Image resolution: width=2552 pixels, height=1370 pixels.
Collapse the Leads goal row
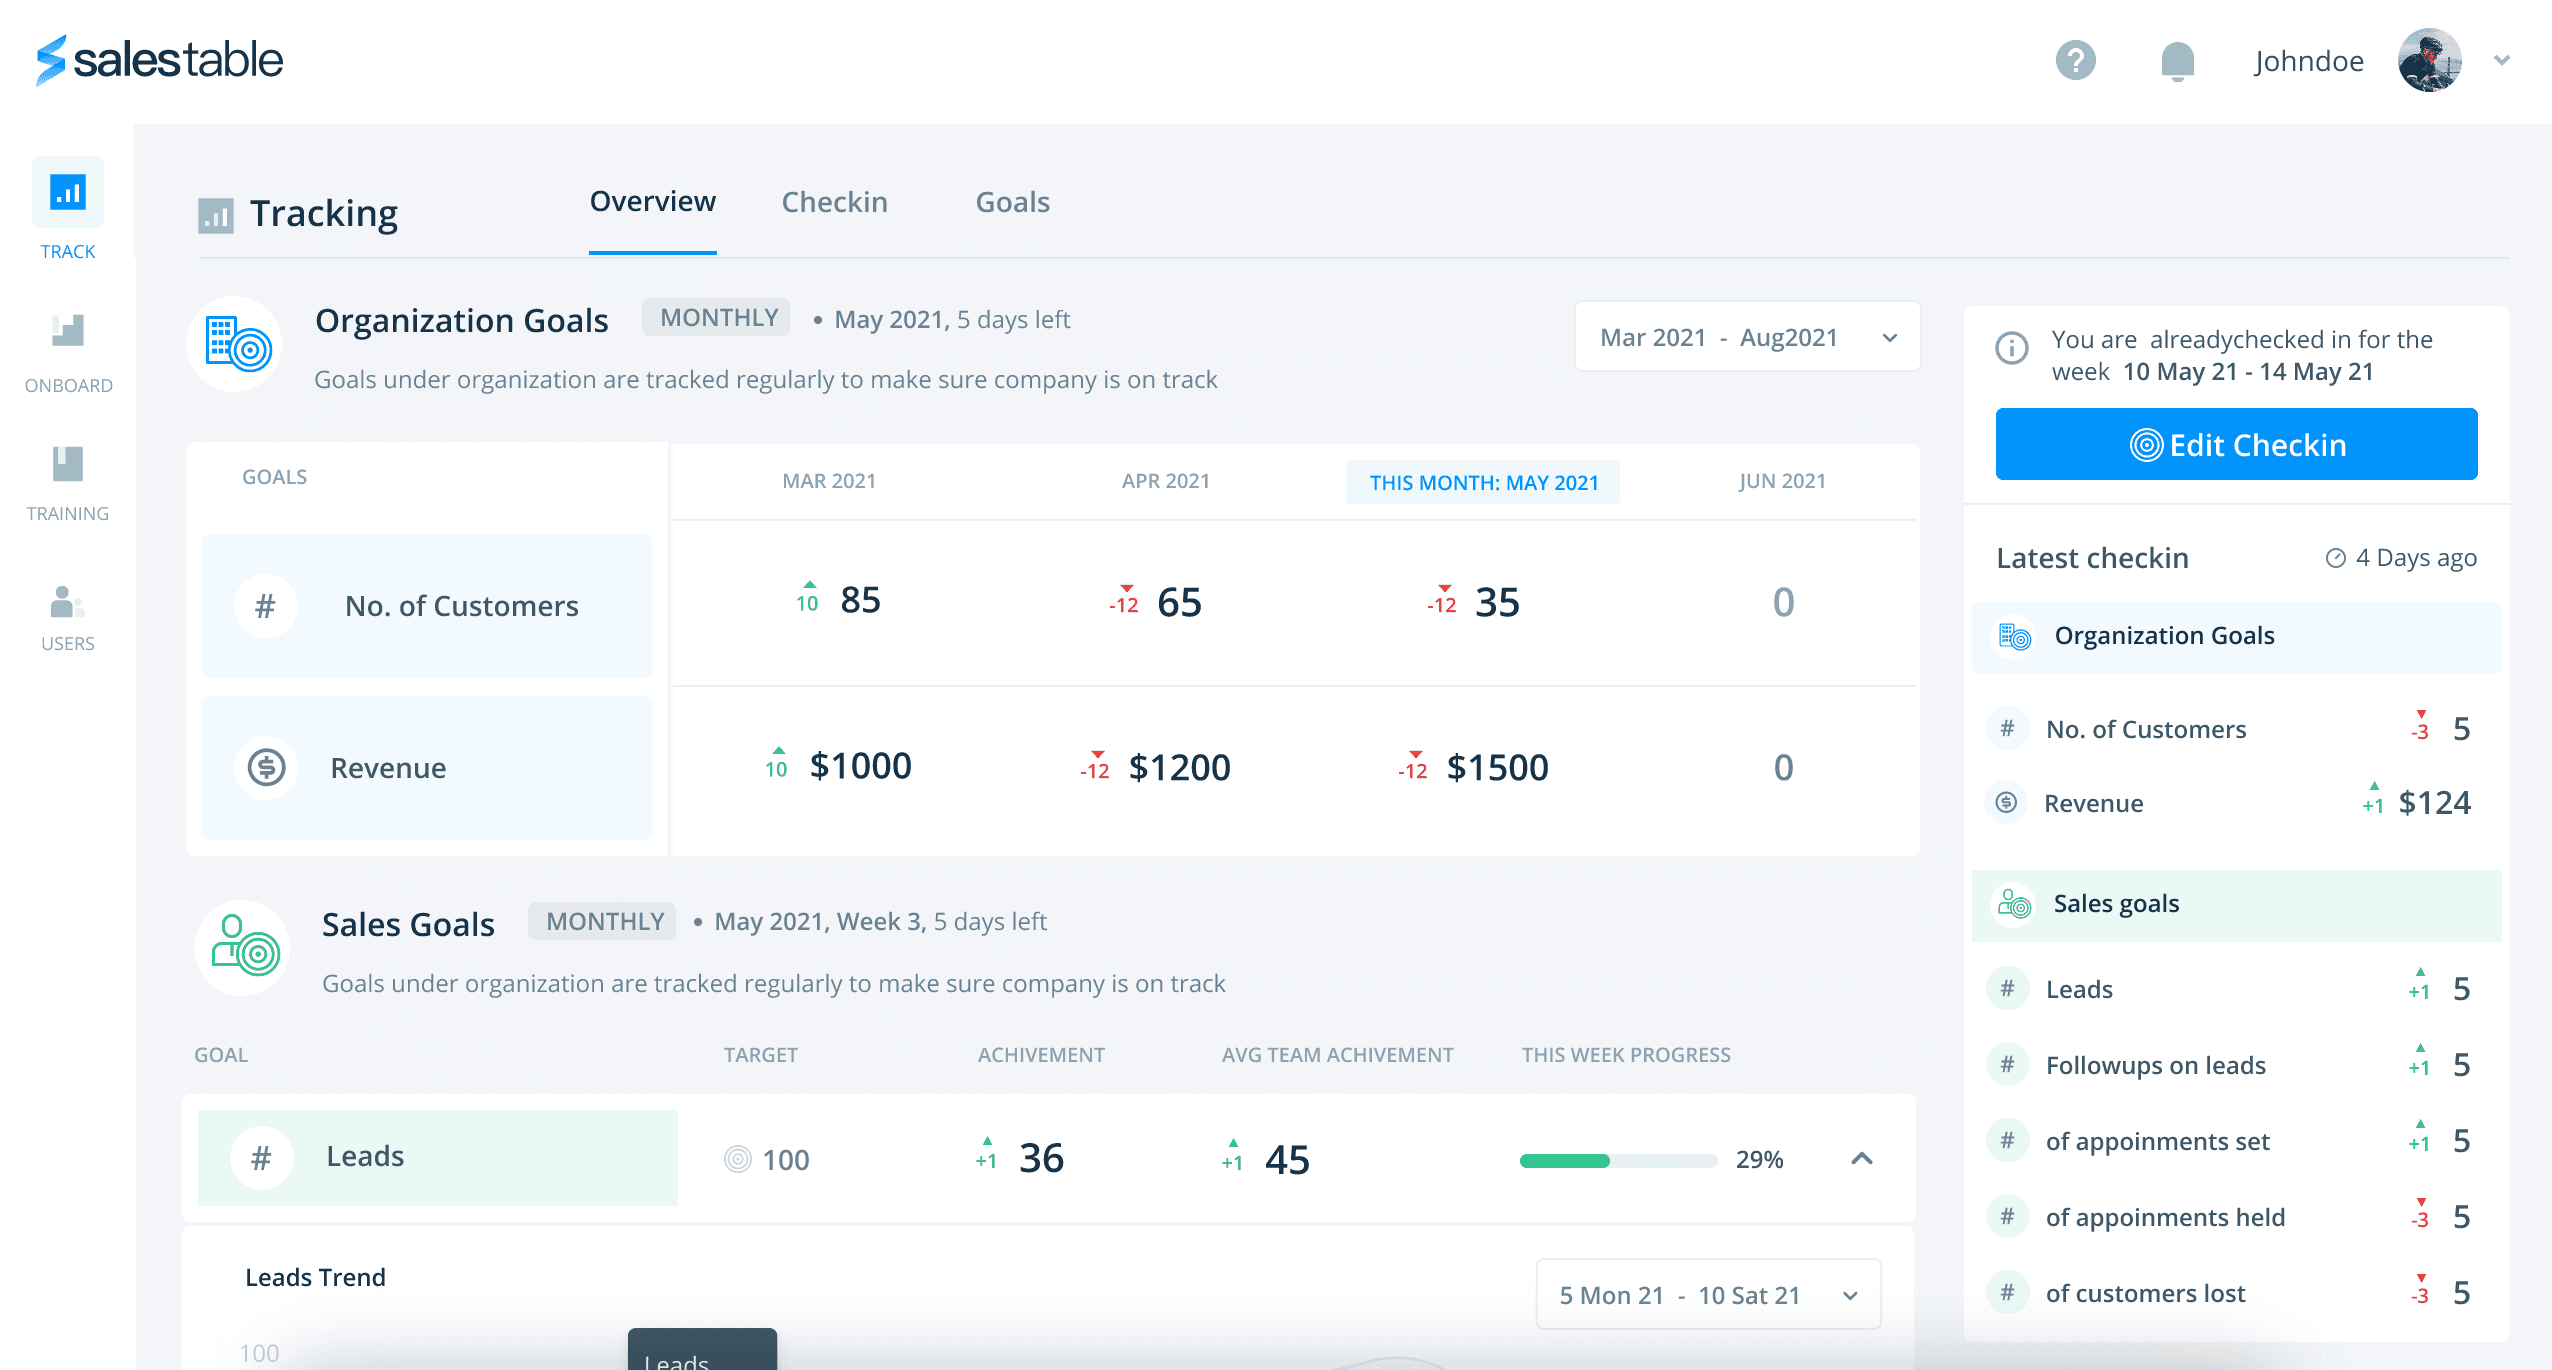pyautogui.click(x=1861, y=1159)
